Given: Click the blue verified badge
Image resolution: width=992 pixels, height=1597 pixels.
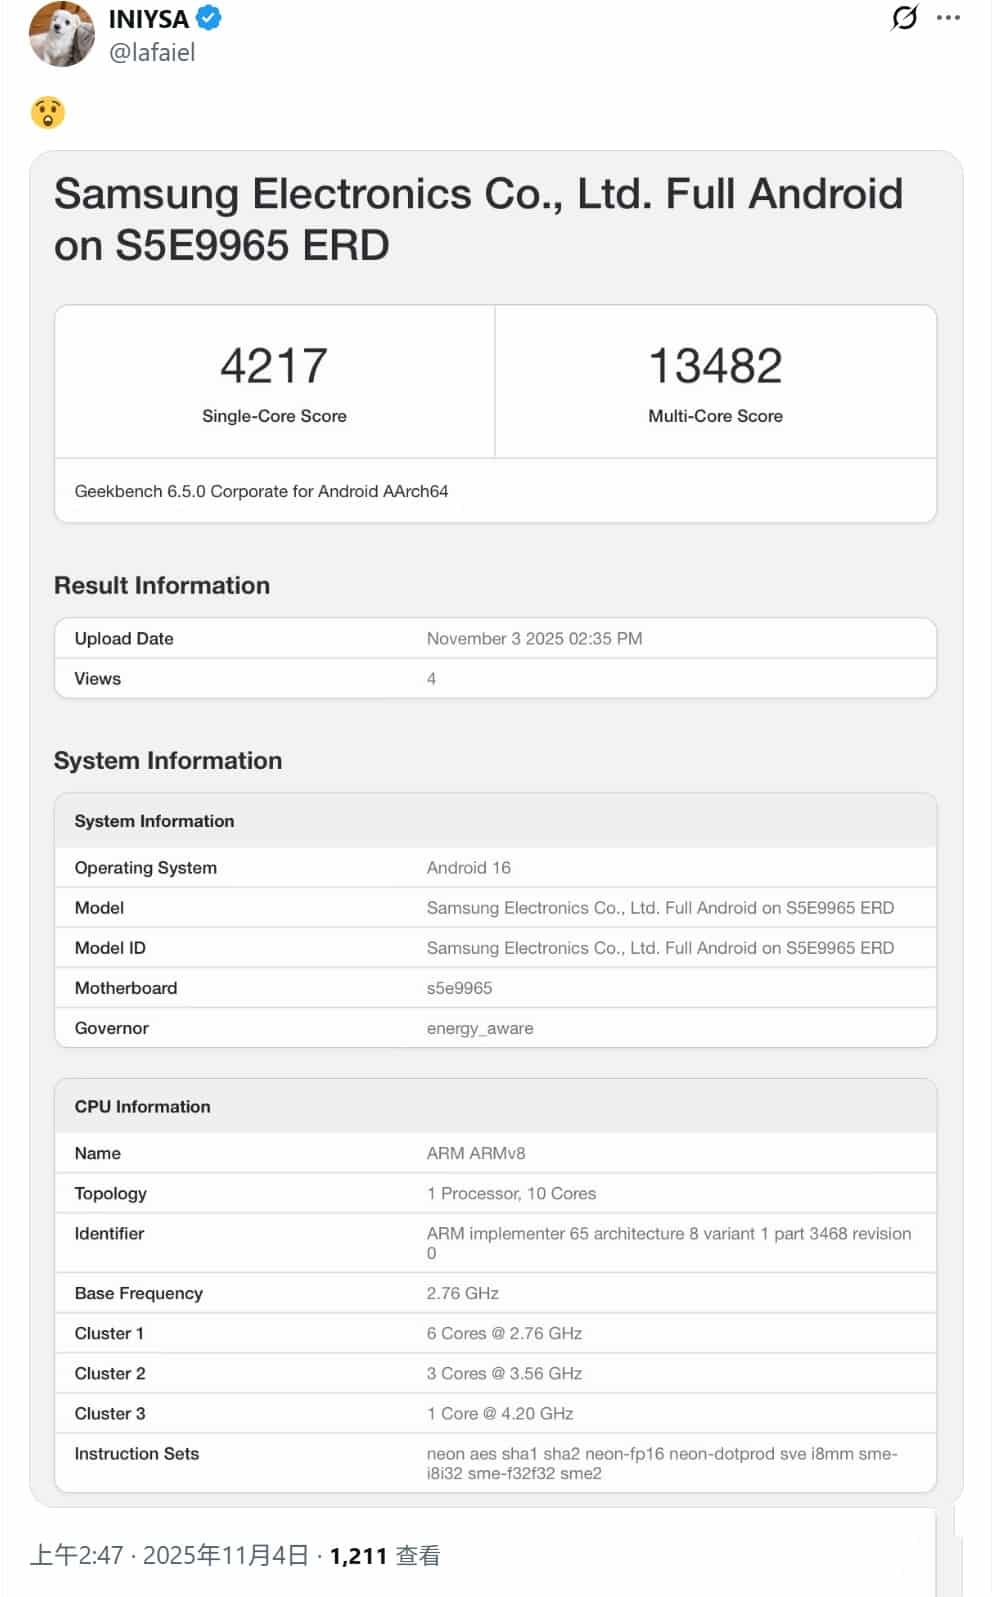Looking at the screenshot, I should click(x=208, y=18).
